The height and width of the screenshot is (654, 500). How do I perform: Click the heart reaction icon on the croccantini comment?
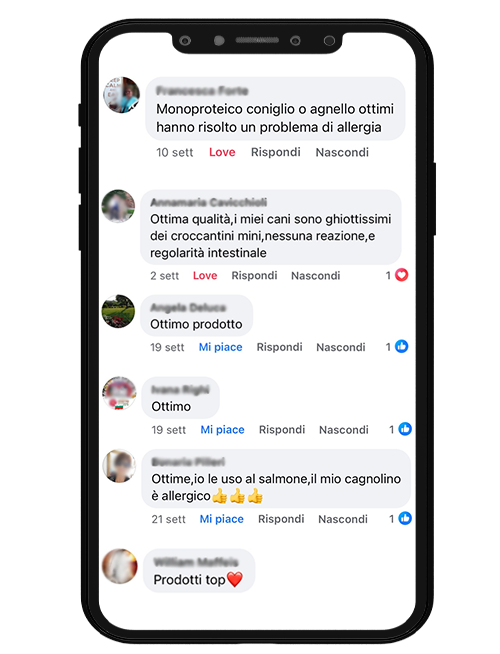(x=401, y=275)
